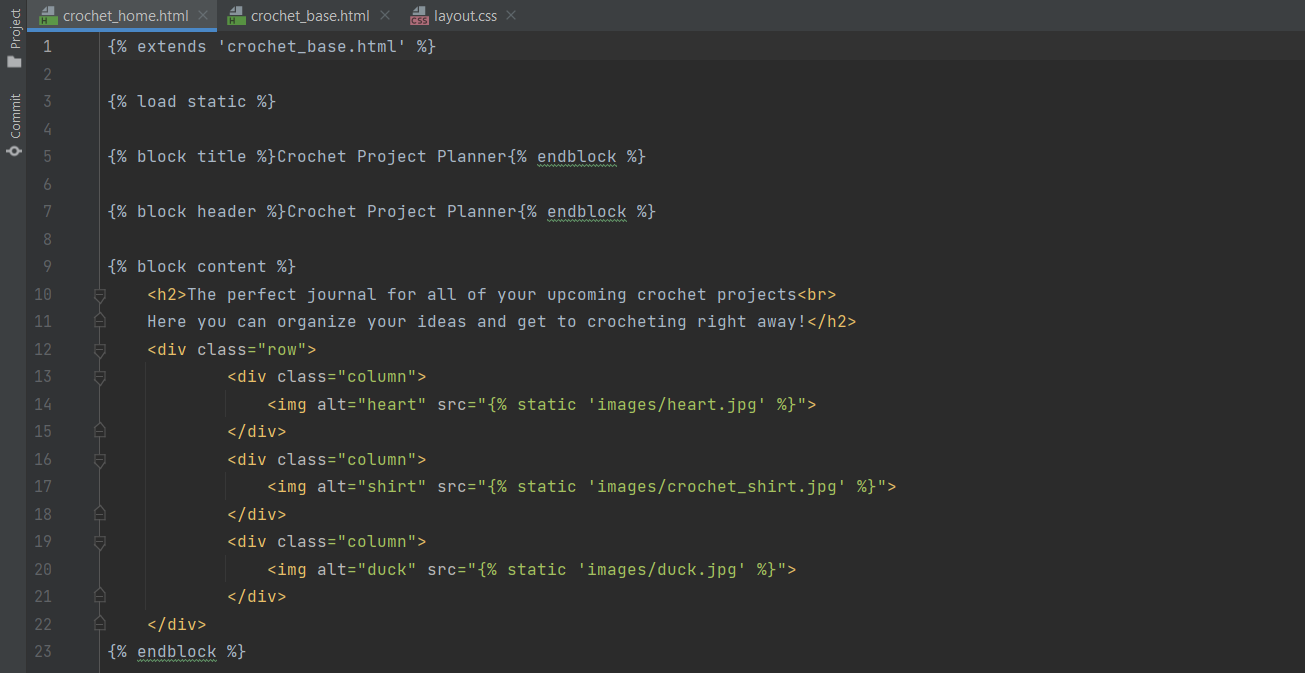Click the underlined endblock text on line 5
Screen dimensions: 1305x673
[576, 156]
